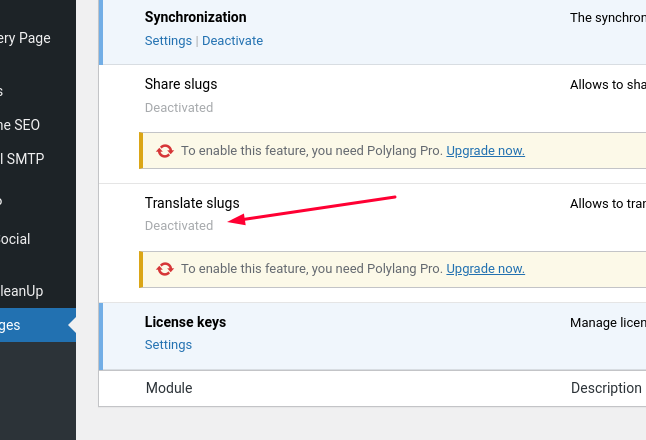Click the Translate slugs module title

tap(192, 203)
